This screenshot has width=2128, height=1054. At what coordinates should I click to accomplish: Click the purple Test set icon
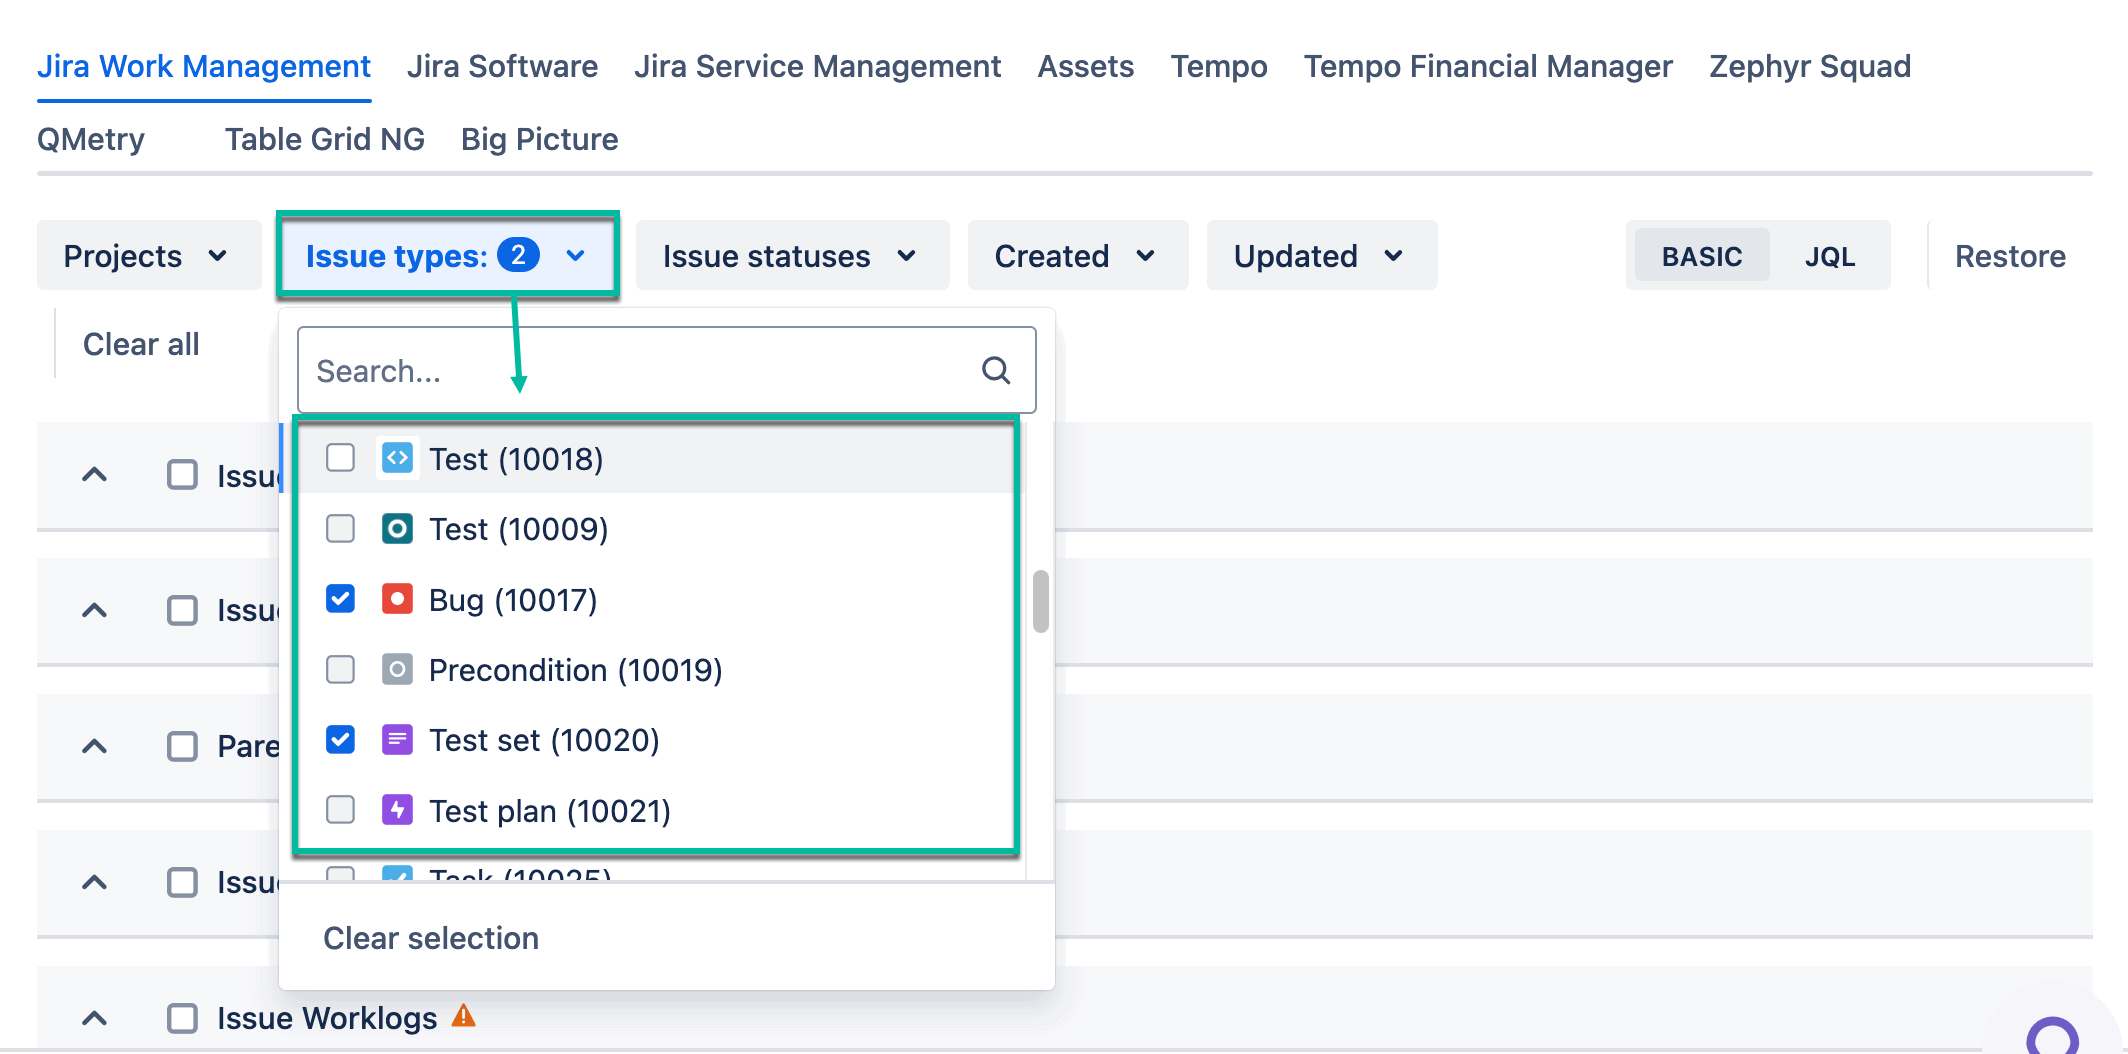[x=397, y=740]
